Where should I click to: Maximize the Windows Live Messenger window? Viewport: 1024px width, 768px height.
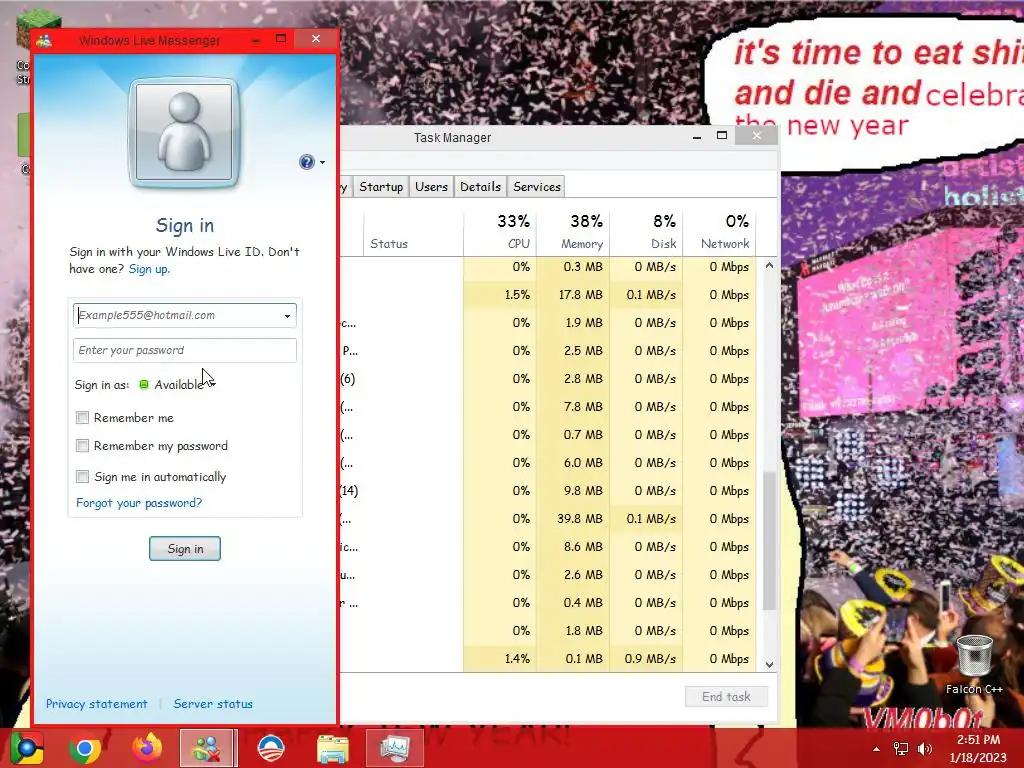coord(281,39)
